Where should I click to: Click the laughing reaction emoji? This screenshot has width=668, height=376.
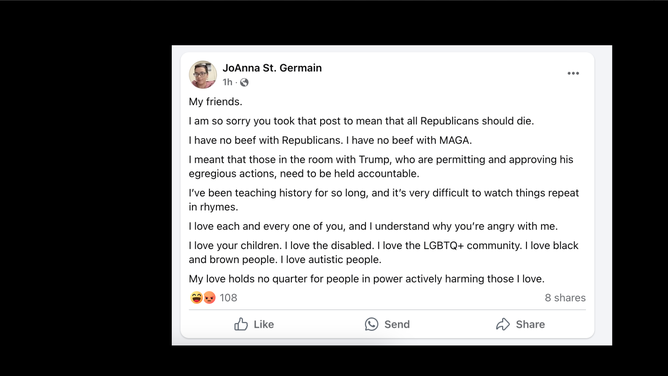tap(196, 297)
